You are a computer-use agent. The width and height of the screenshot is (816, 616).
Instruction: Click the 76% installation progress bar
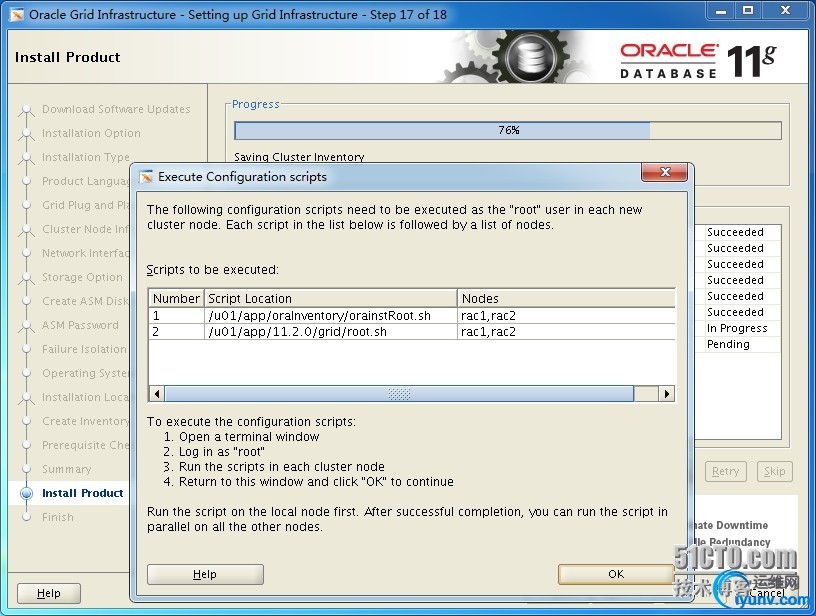[508, 130]
